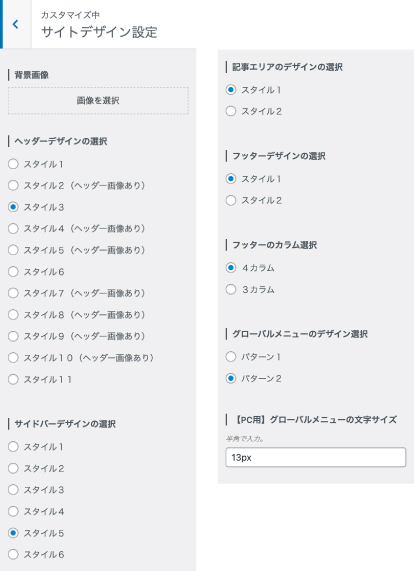Choose header スタイル11 radio button
Screen dimensions: 414x571
point(13,379)
